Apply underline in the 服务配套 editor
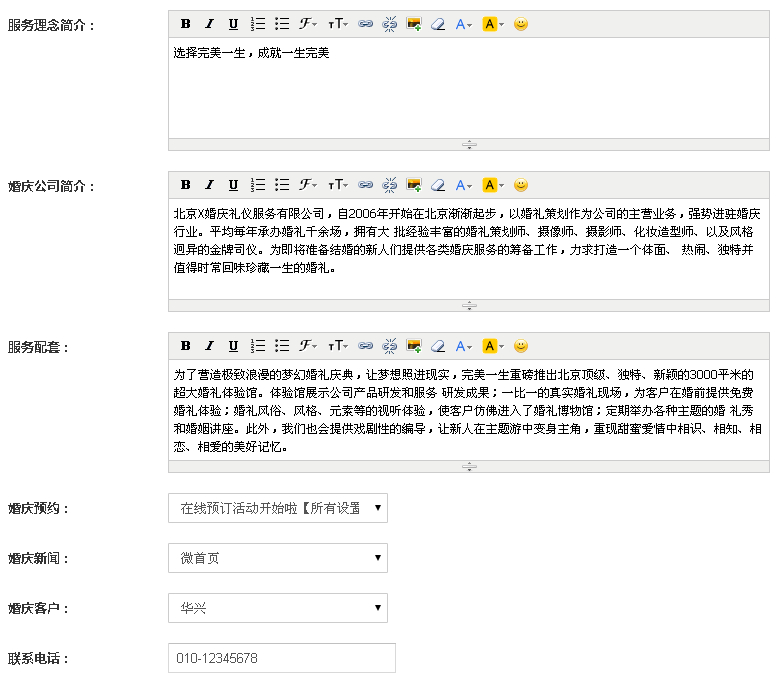This screenshot has height=676, width=777. tap(233, 346)
